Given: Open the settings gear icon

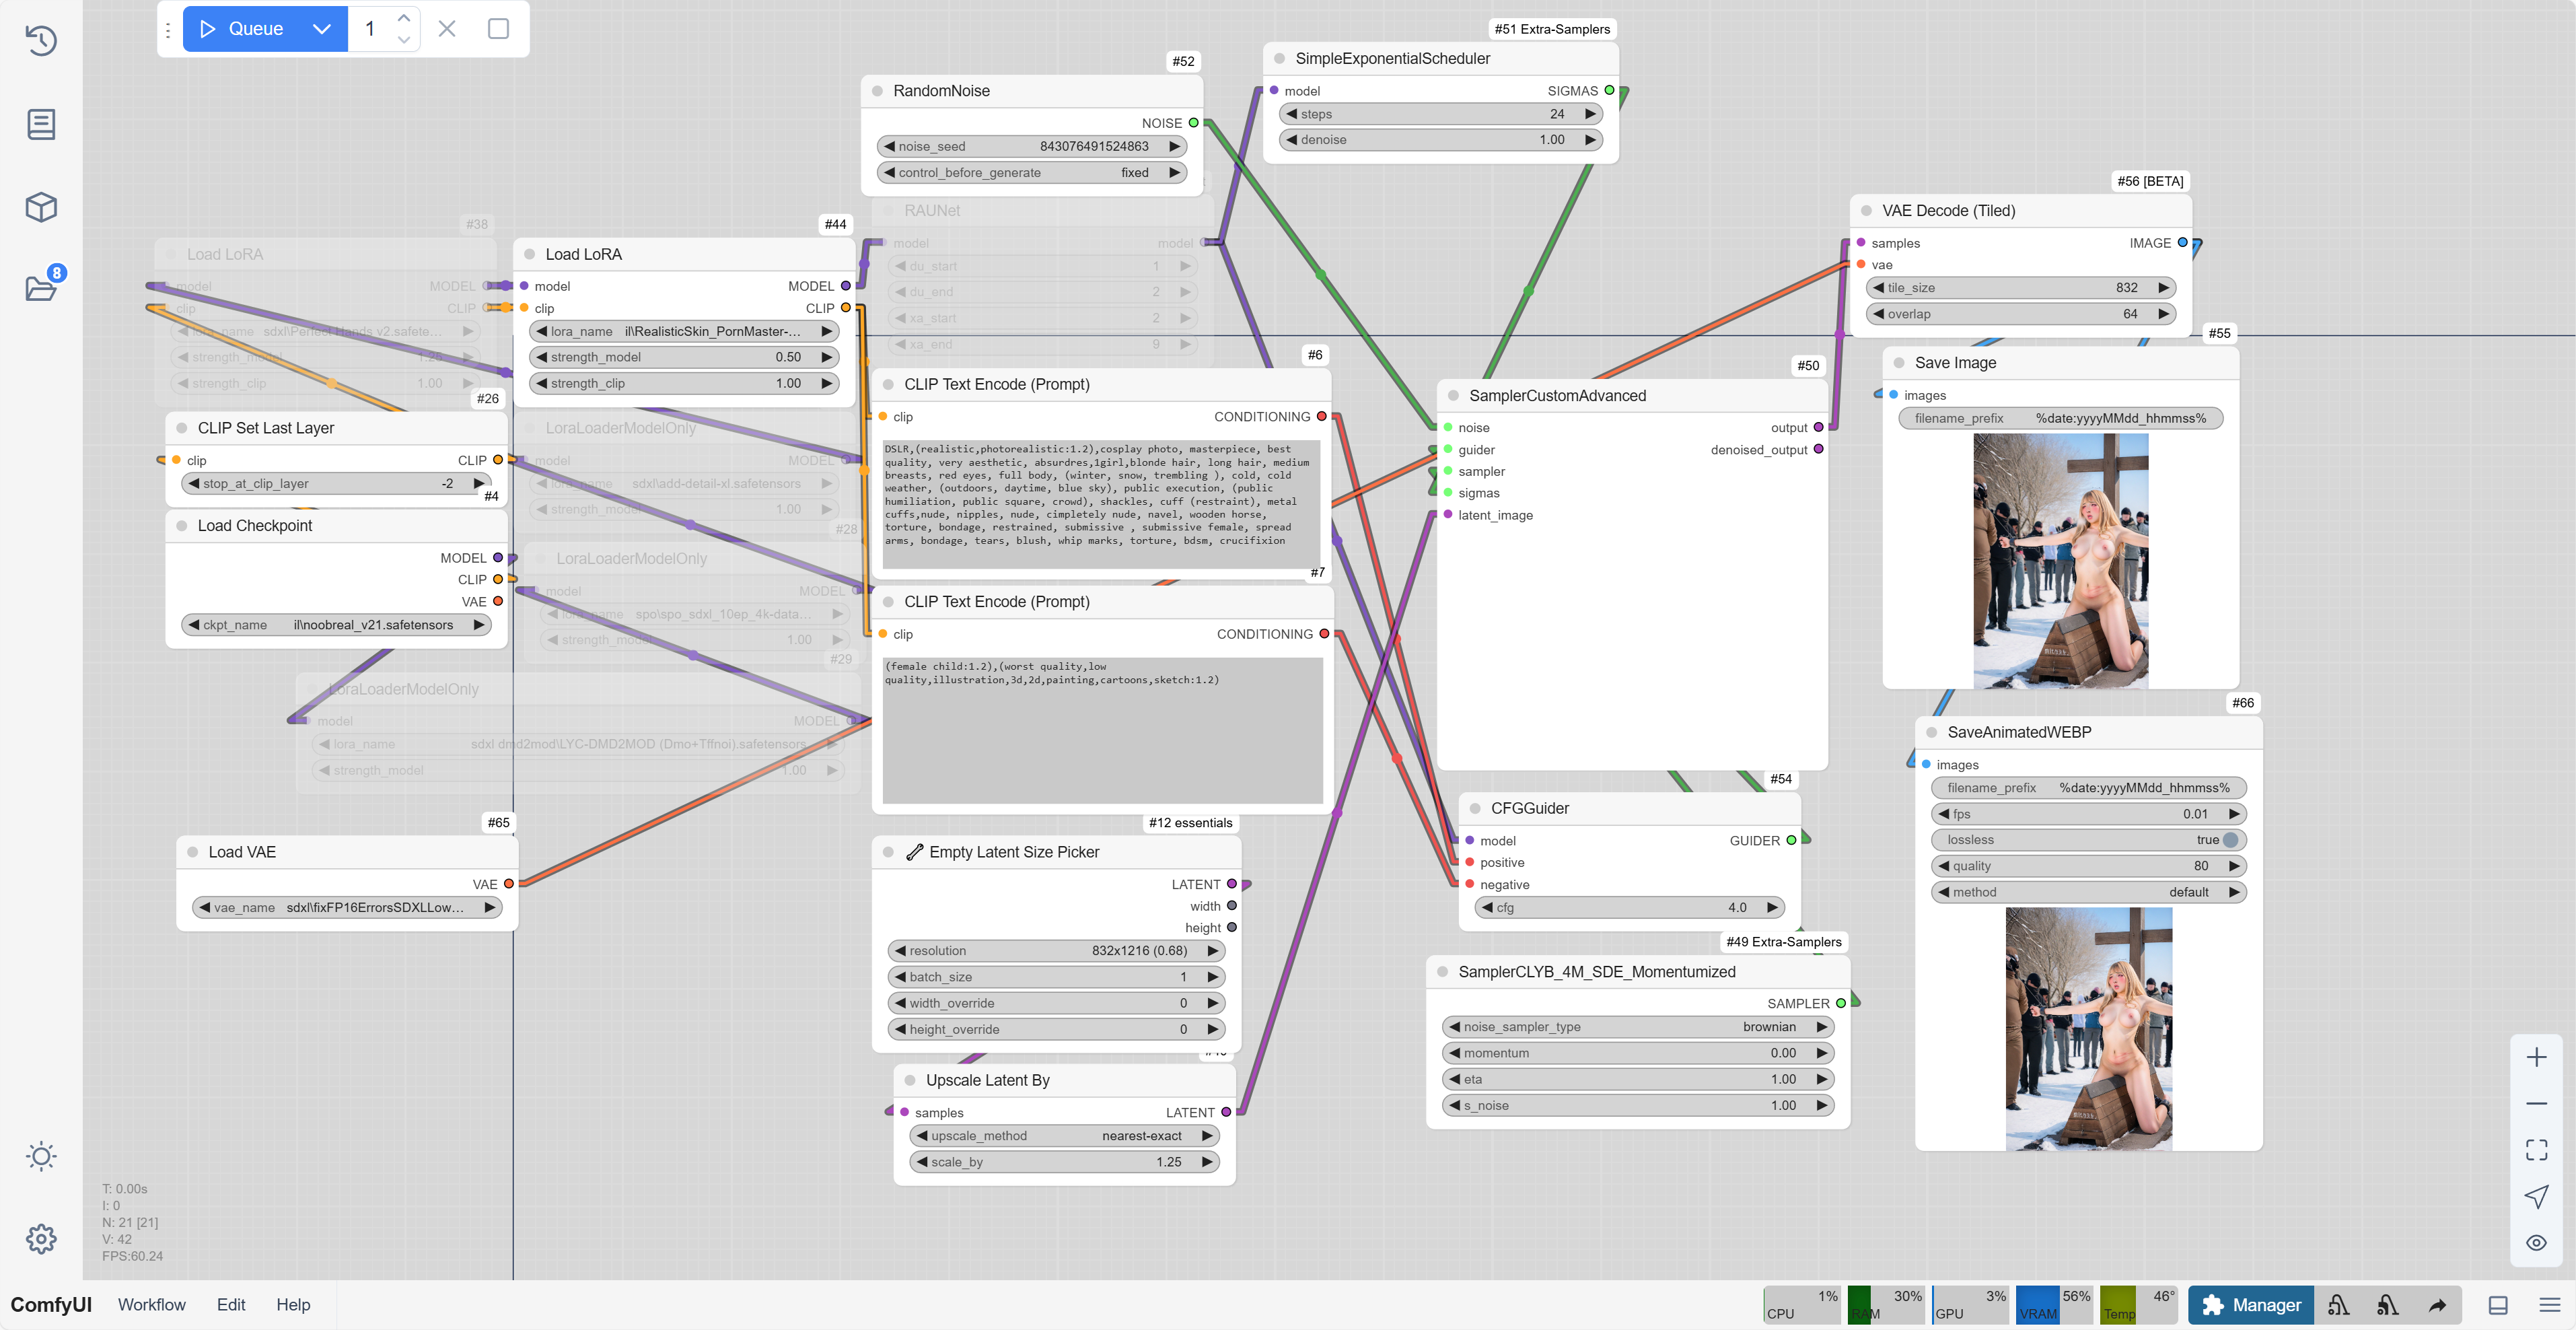Looking at the screenshot, I should (41, 1239).
